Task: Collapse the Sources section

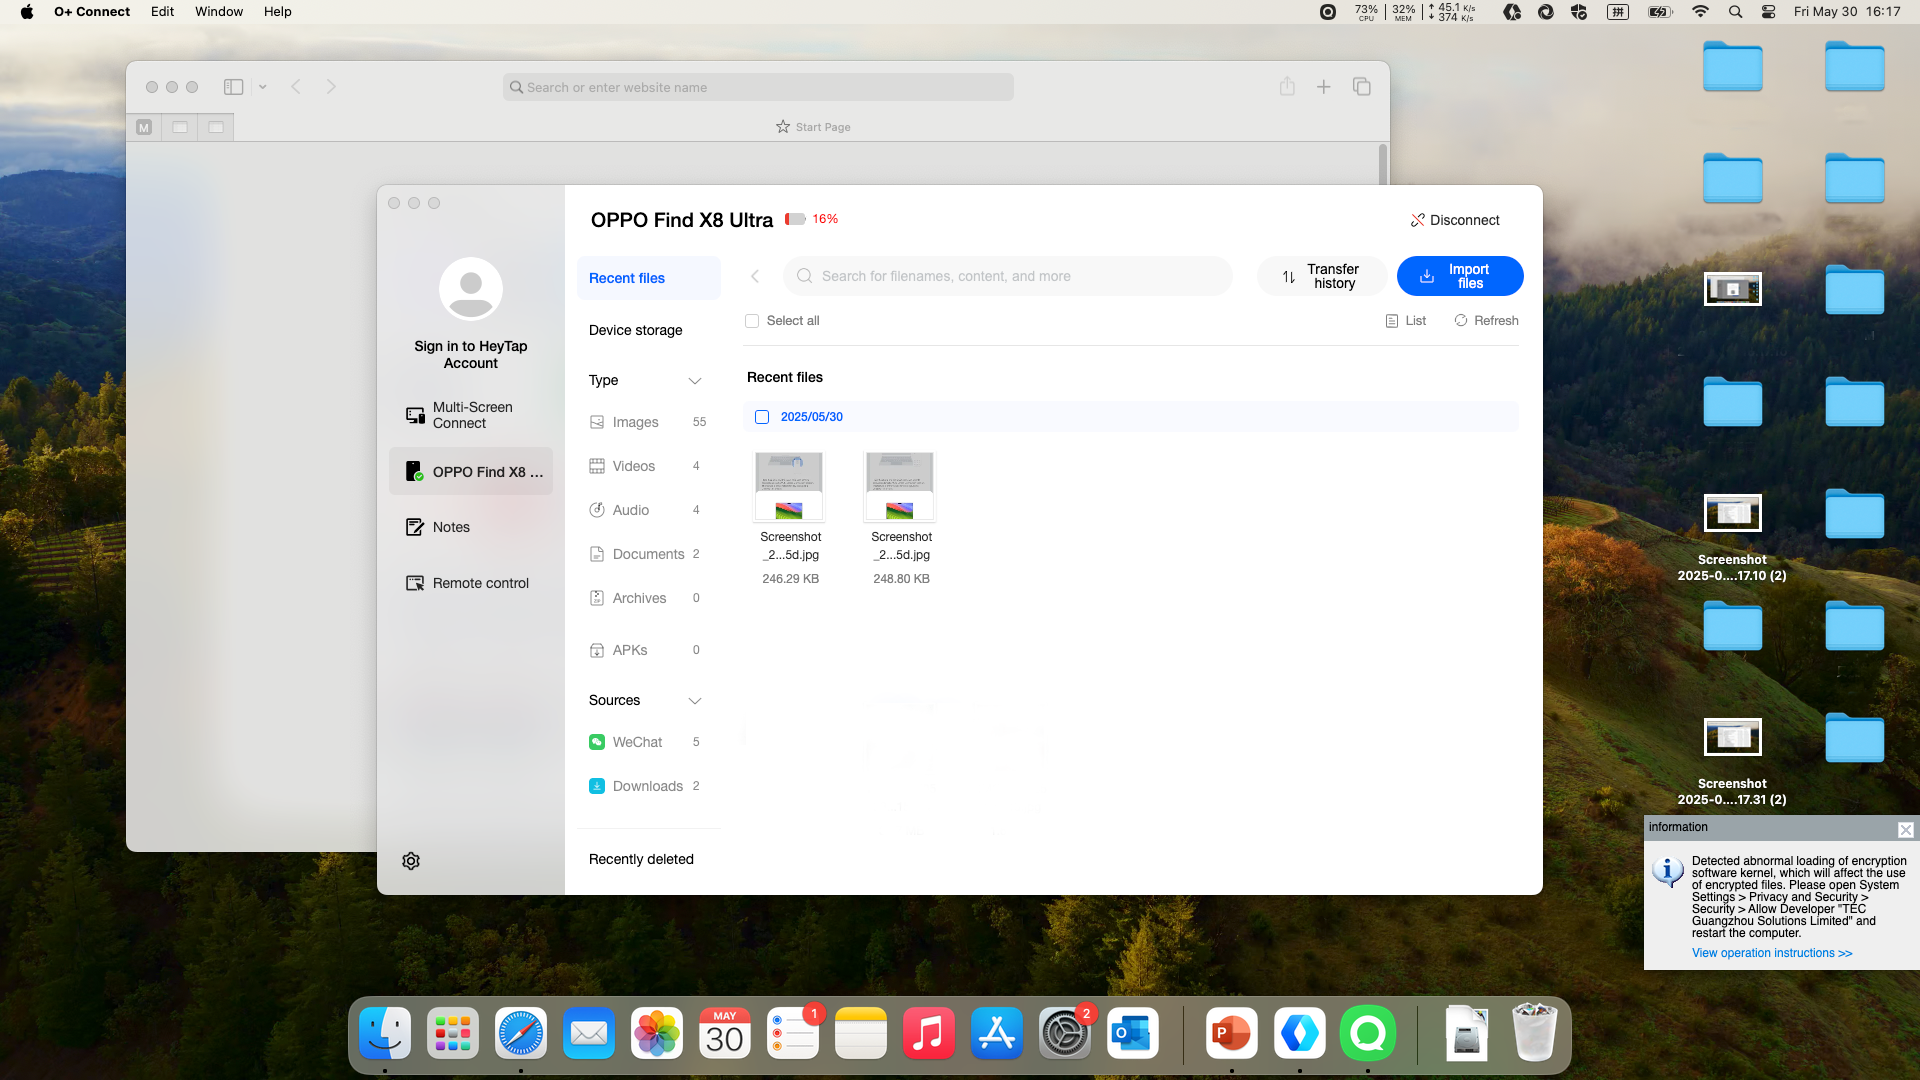Action: [x=695, y=701]
